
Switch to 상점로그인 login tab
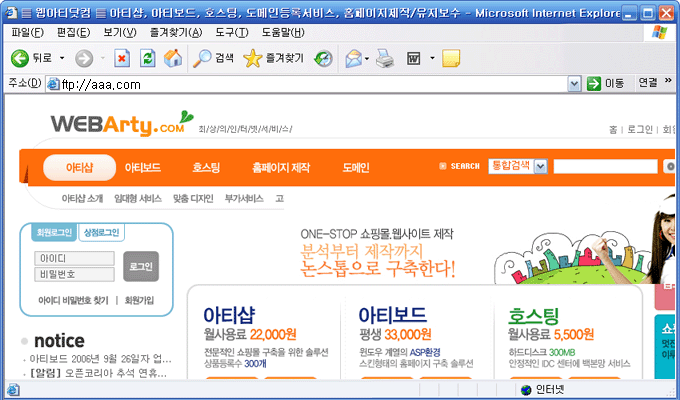click(100, 232)
